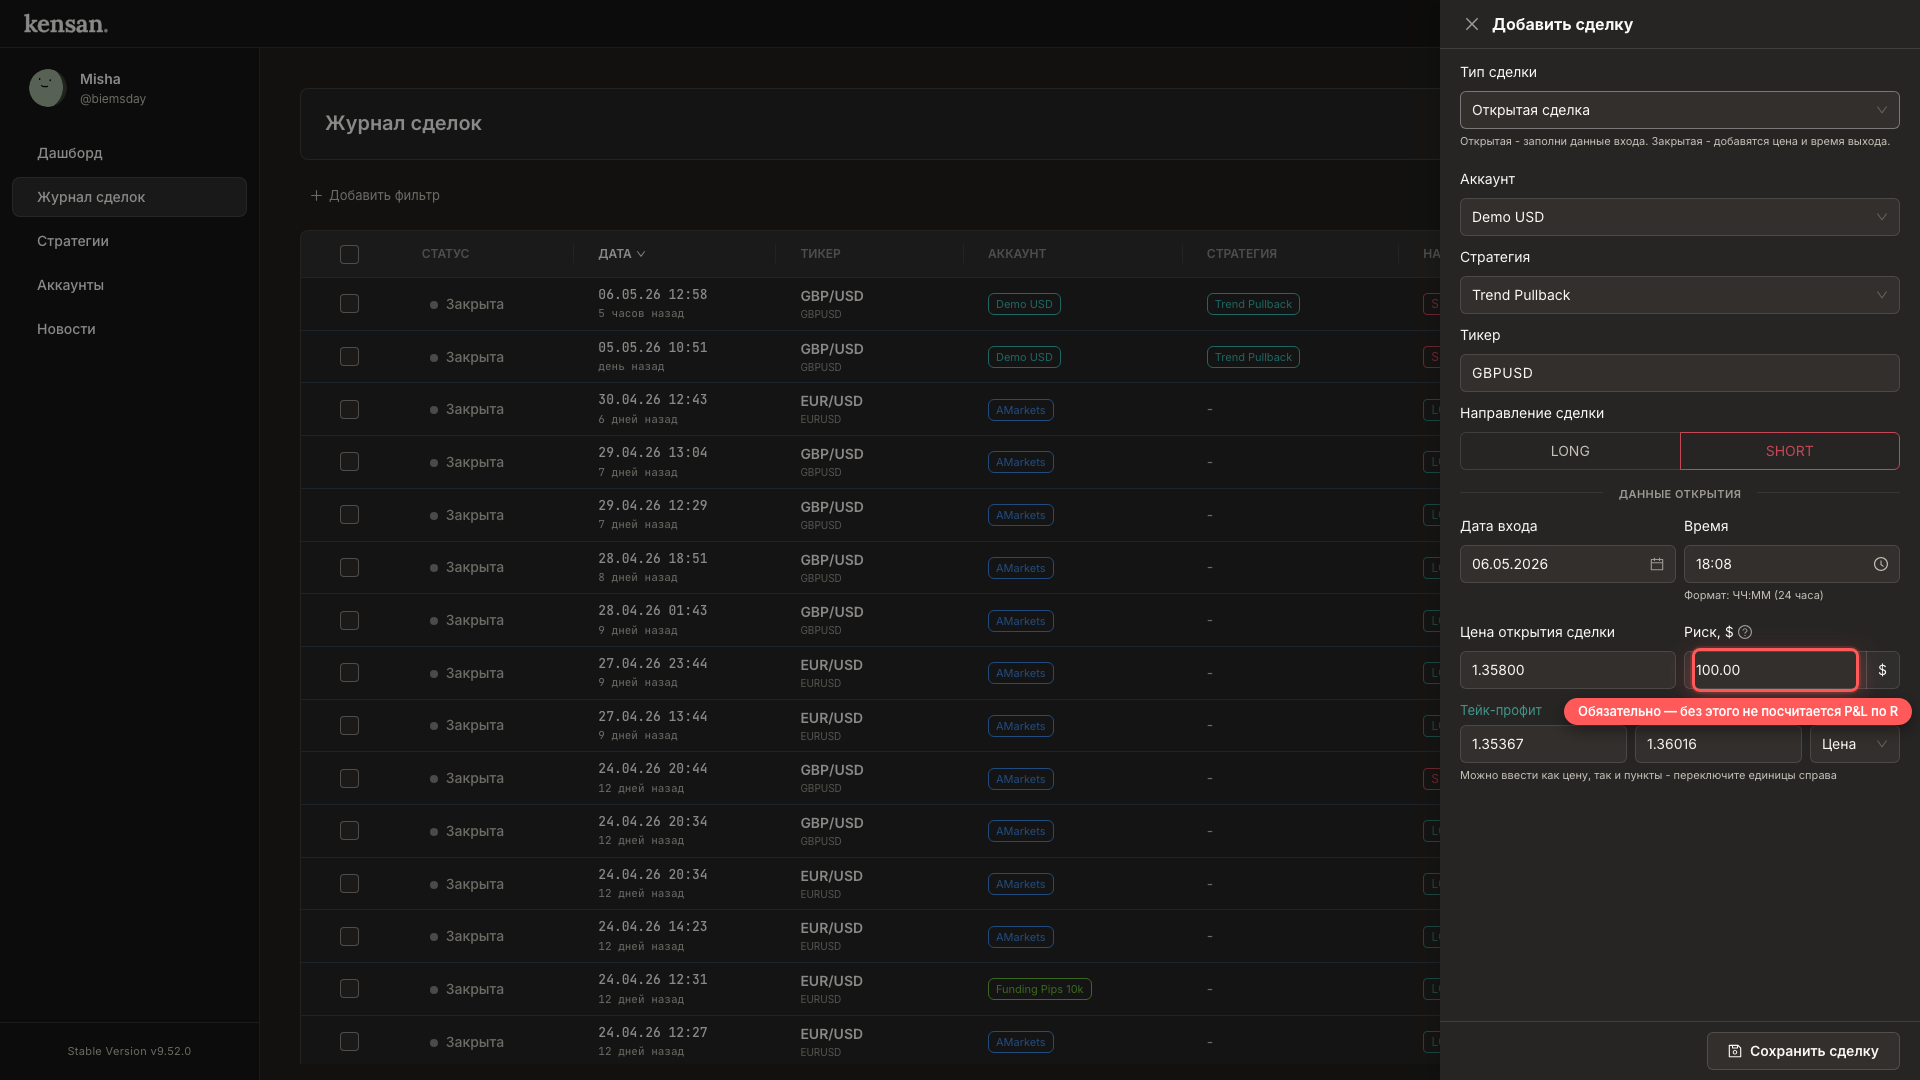Viewport: 1920px width, 1080px height.
Task: Click the Trend Pullback tag in 05.05.26 row
Action: tap(1253, 357)
